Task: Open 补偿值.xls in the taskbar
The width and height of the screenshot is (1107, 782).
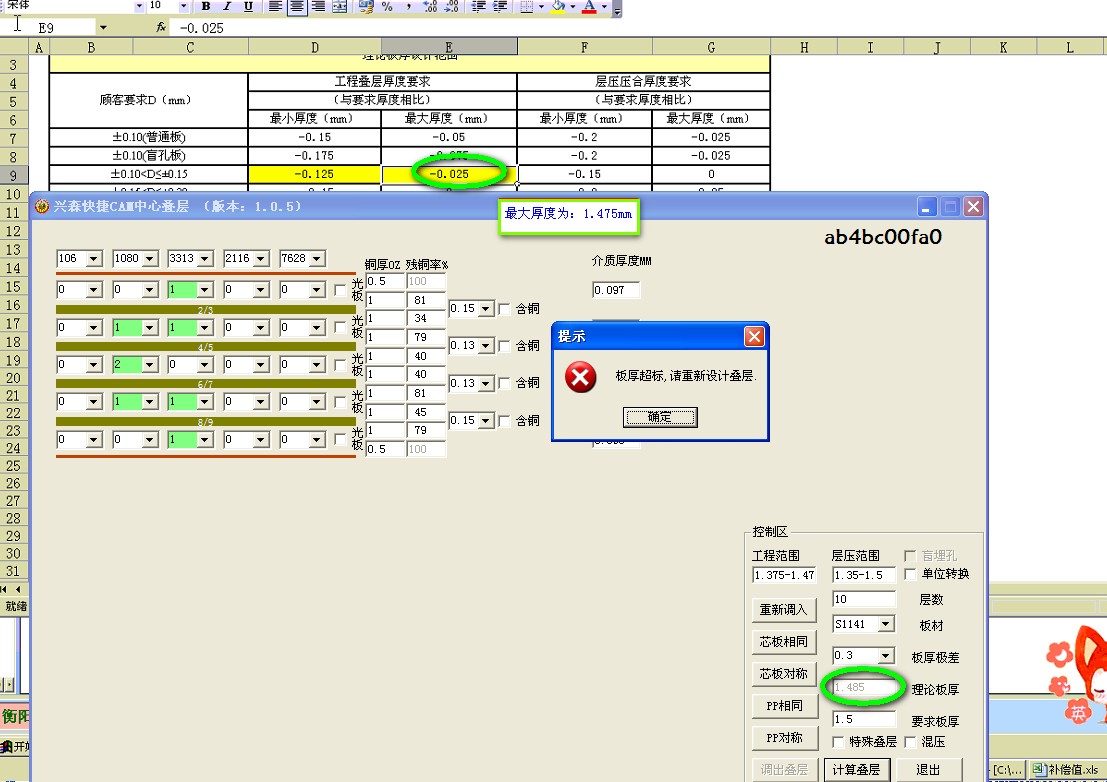Action: [1066, 769]
